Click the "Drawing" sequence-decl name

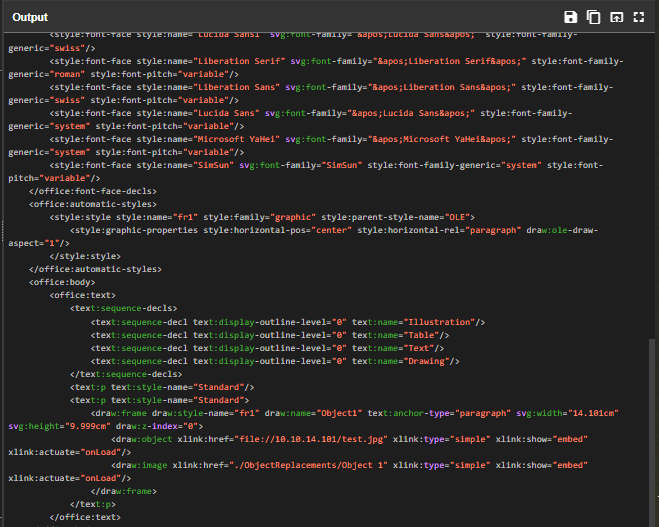(x=430, y=360)
